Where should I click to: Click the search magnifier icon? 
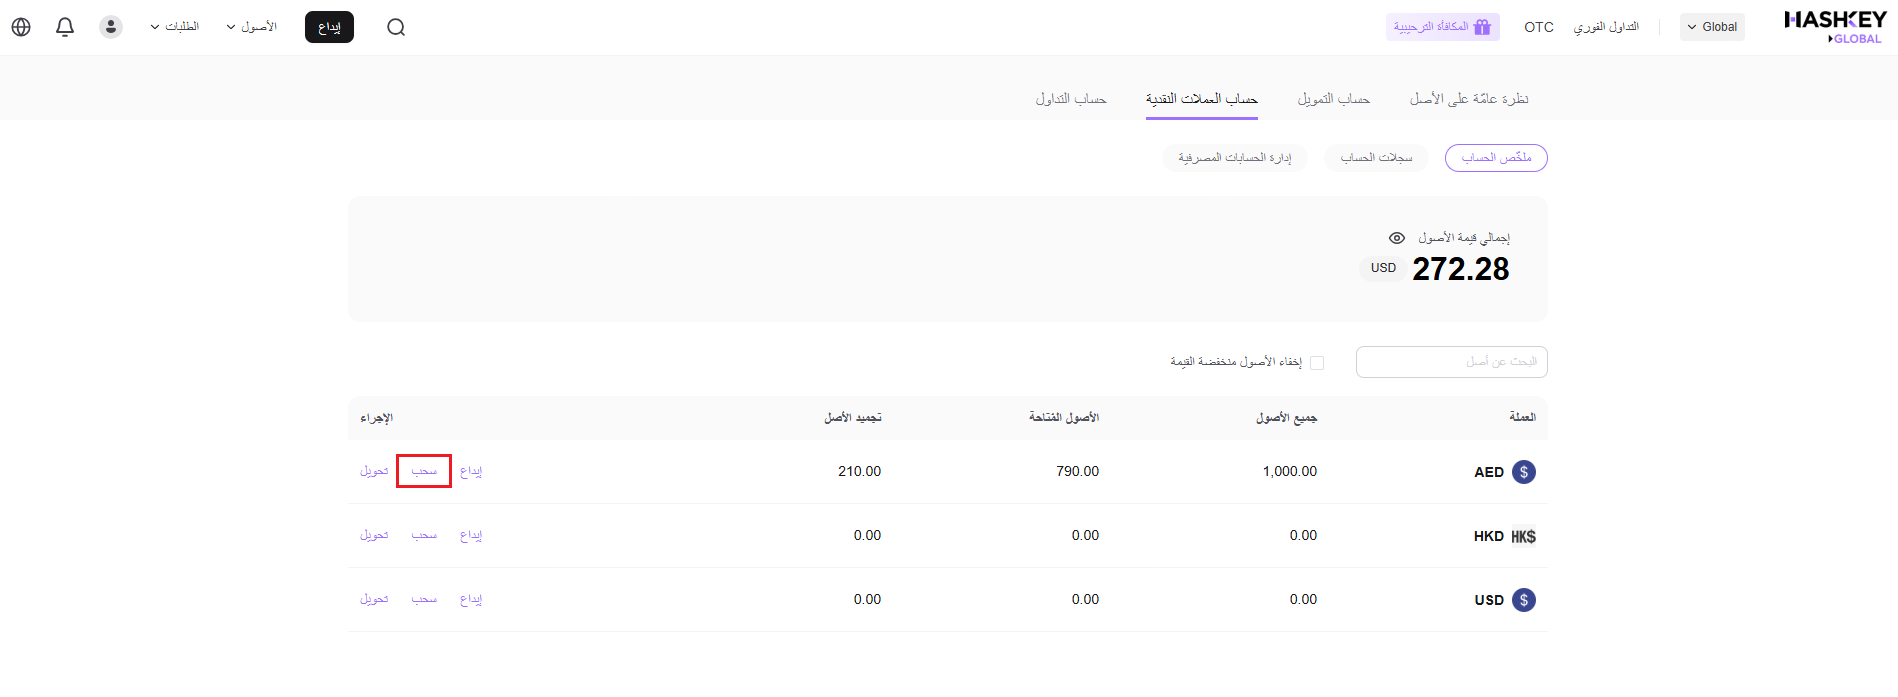tap(396, 27)
